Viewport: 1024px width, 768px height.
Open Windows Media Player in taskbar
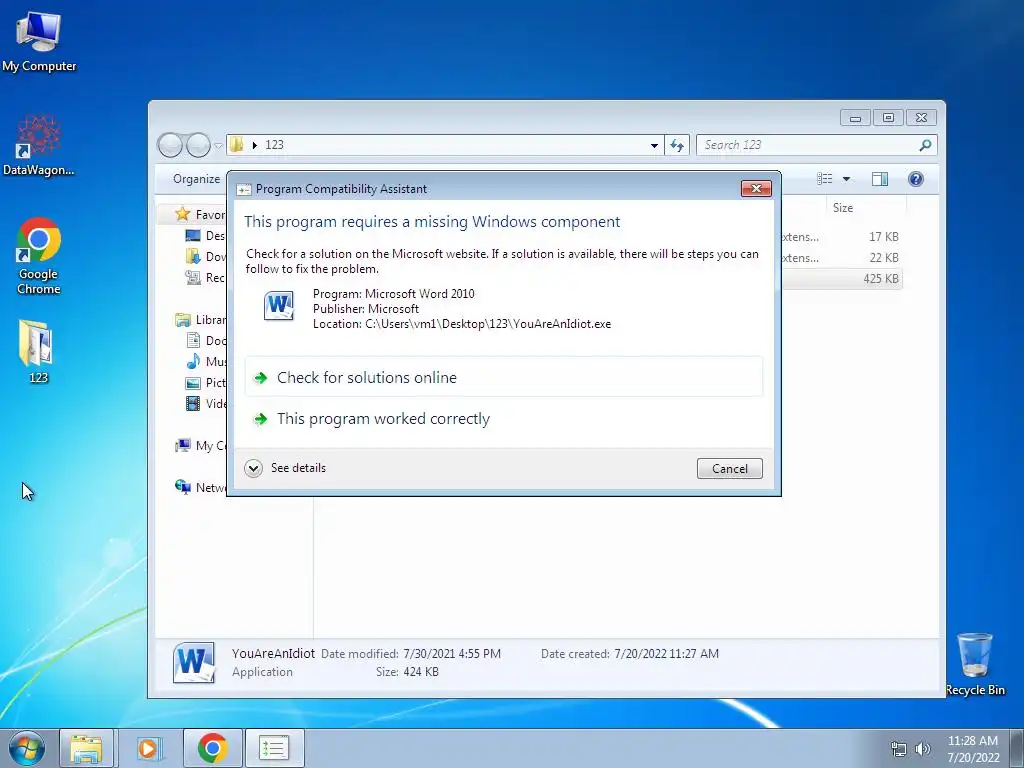click(148, 748)
